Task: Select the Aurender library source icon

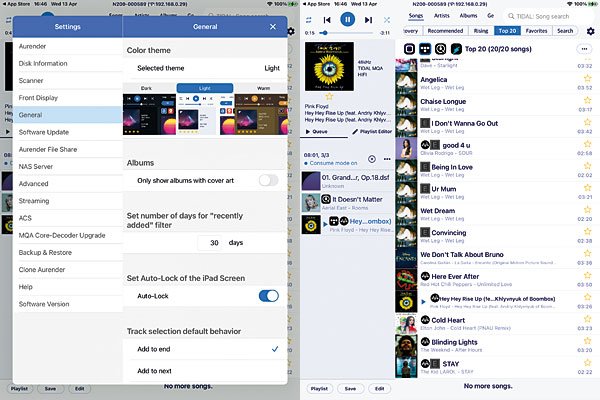Action: [x=409, y=49]
